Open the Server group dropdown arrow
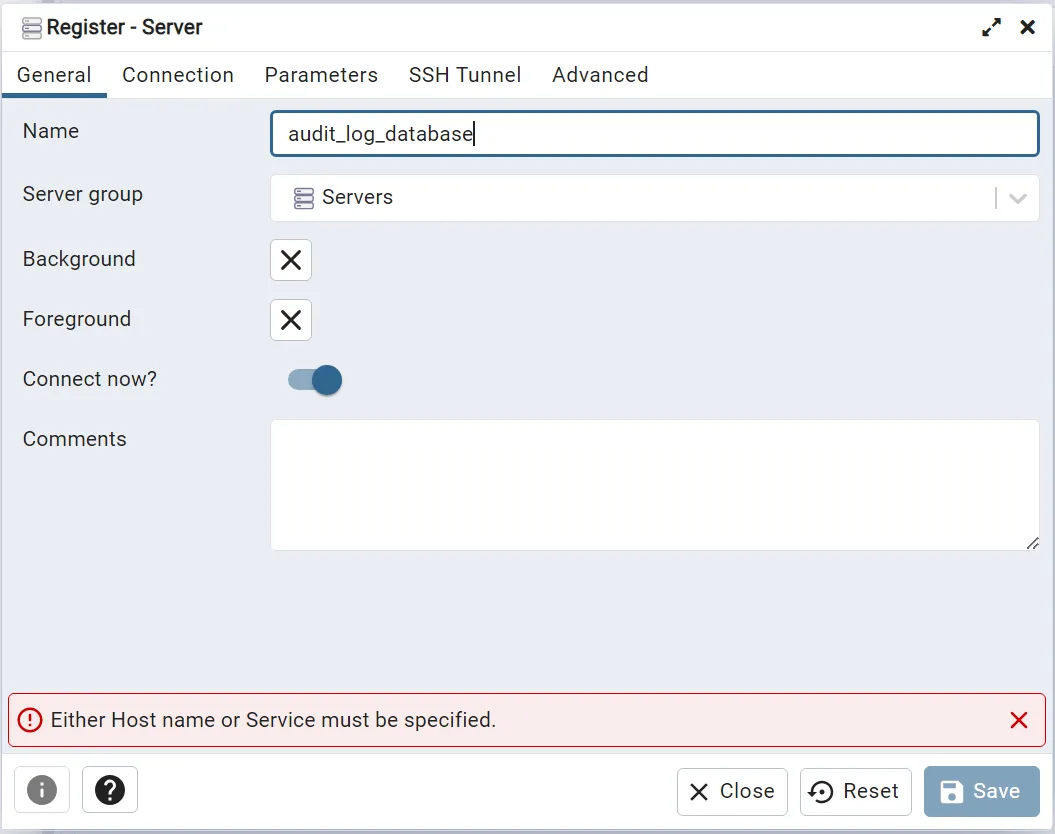 1018,198
